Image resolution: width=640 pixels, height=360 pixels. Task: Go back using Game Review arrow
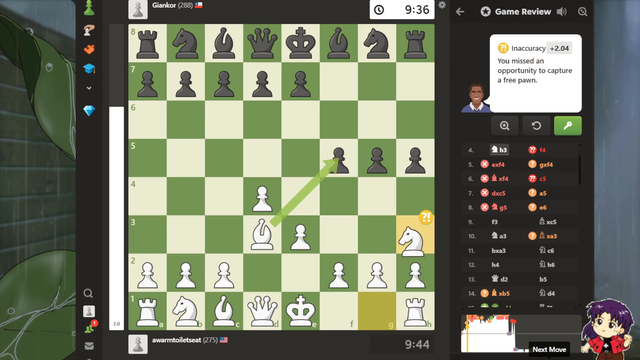(460, 11)
